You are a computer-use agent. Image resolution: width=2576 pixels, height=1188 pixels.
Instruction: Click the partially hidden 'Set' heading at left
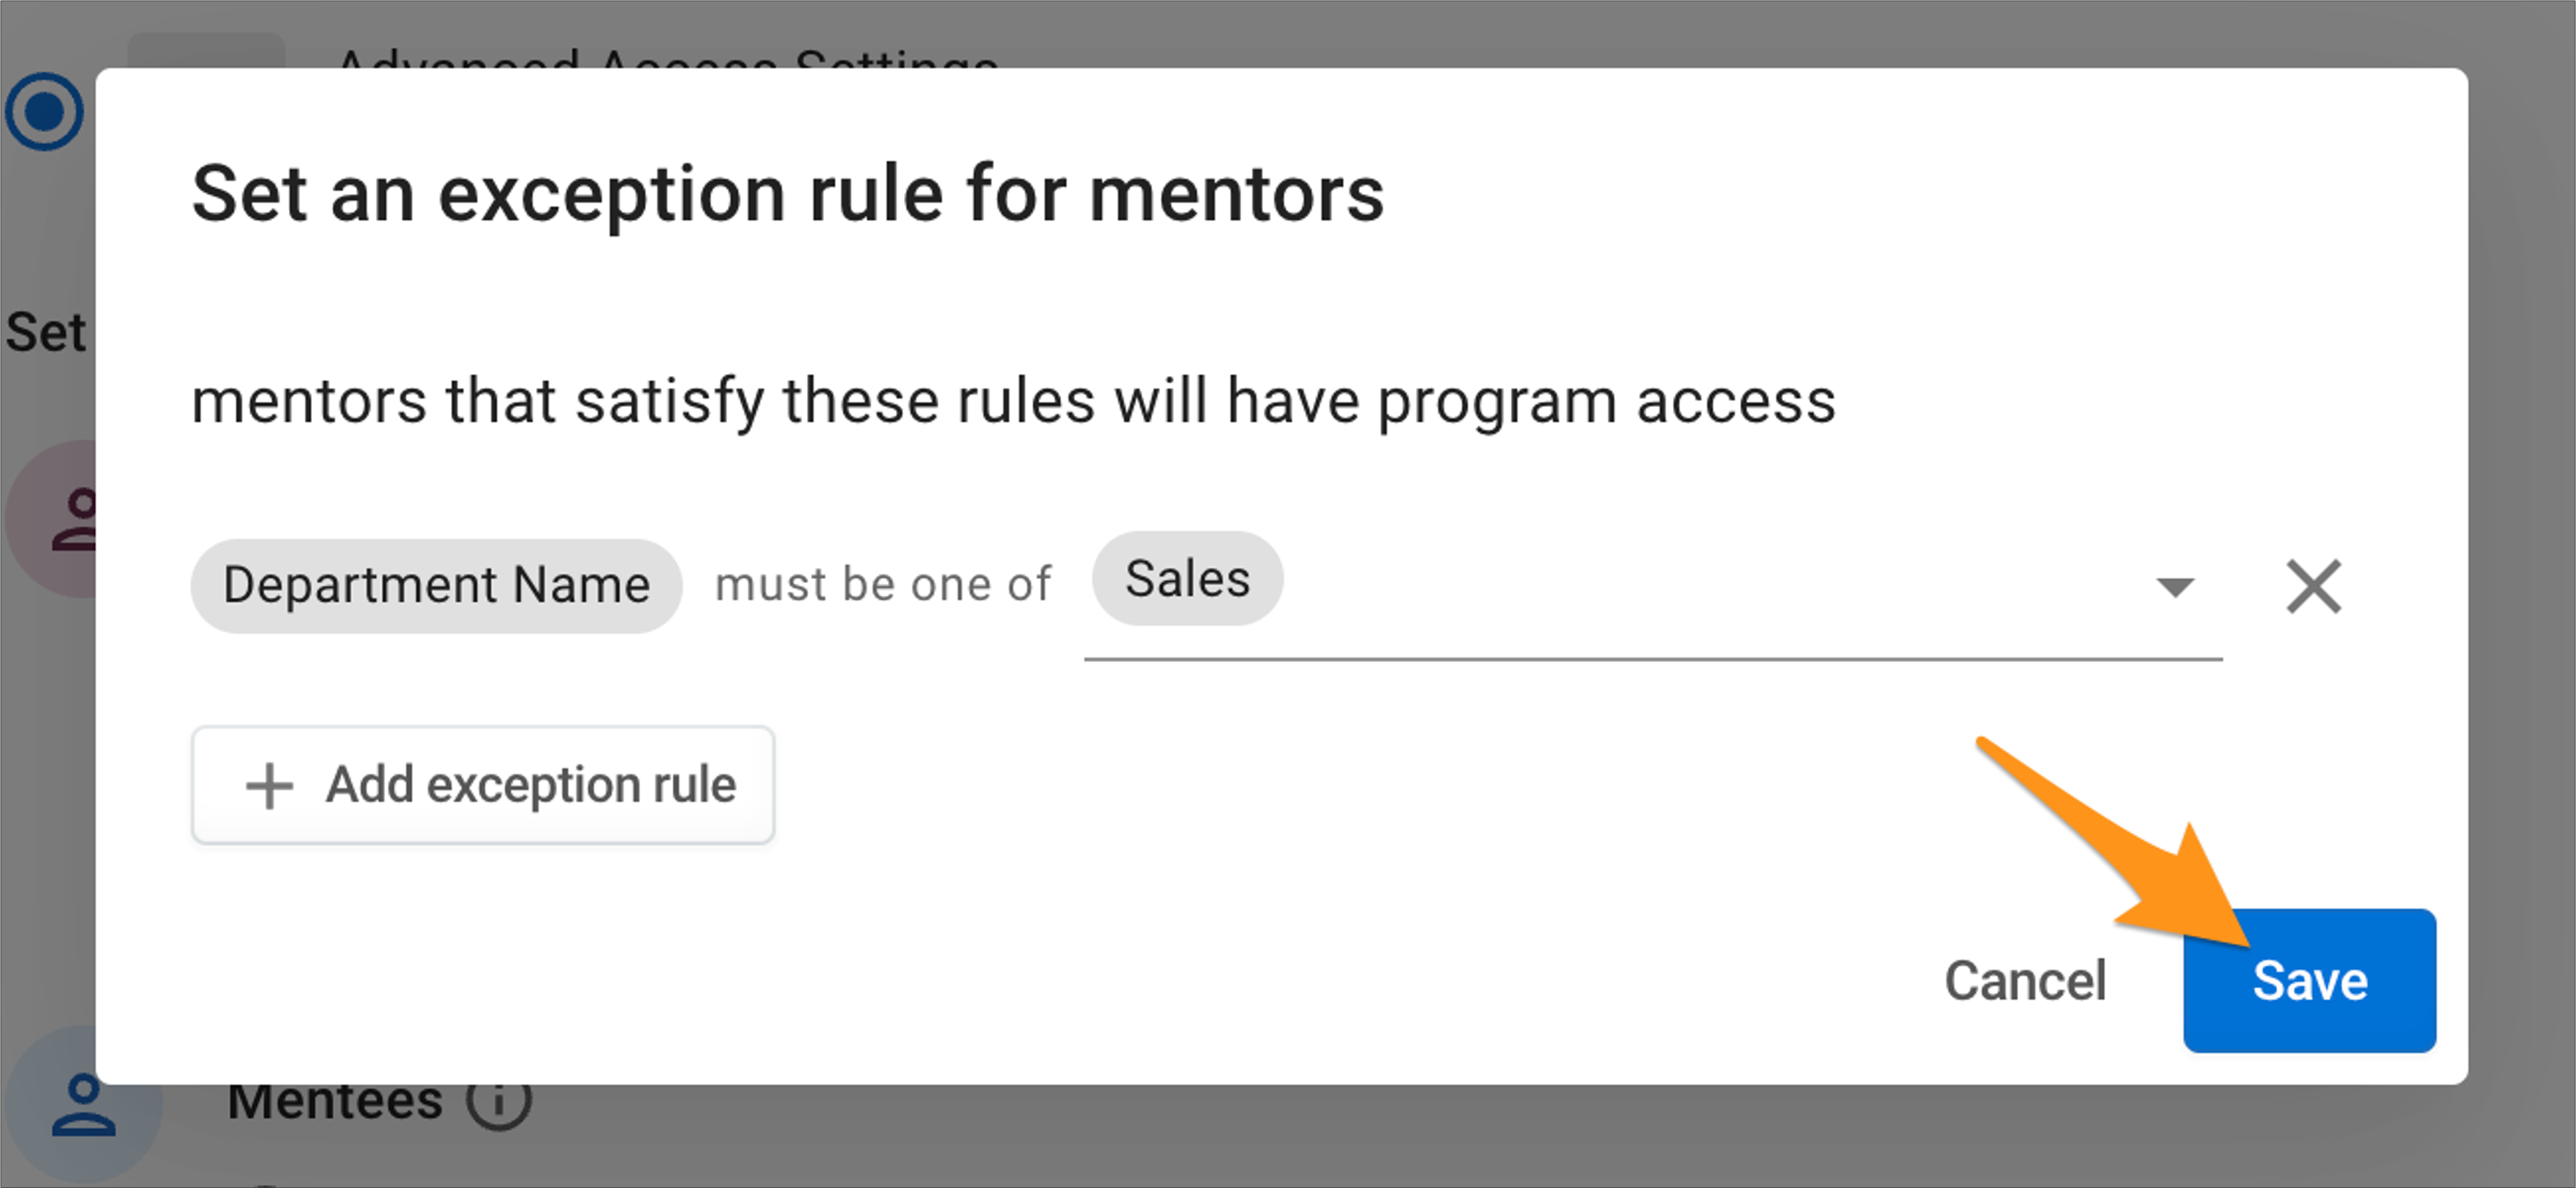(x=47, y=332)
